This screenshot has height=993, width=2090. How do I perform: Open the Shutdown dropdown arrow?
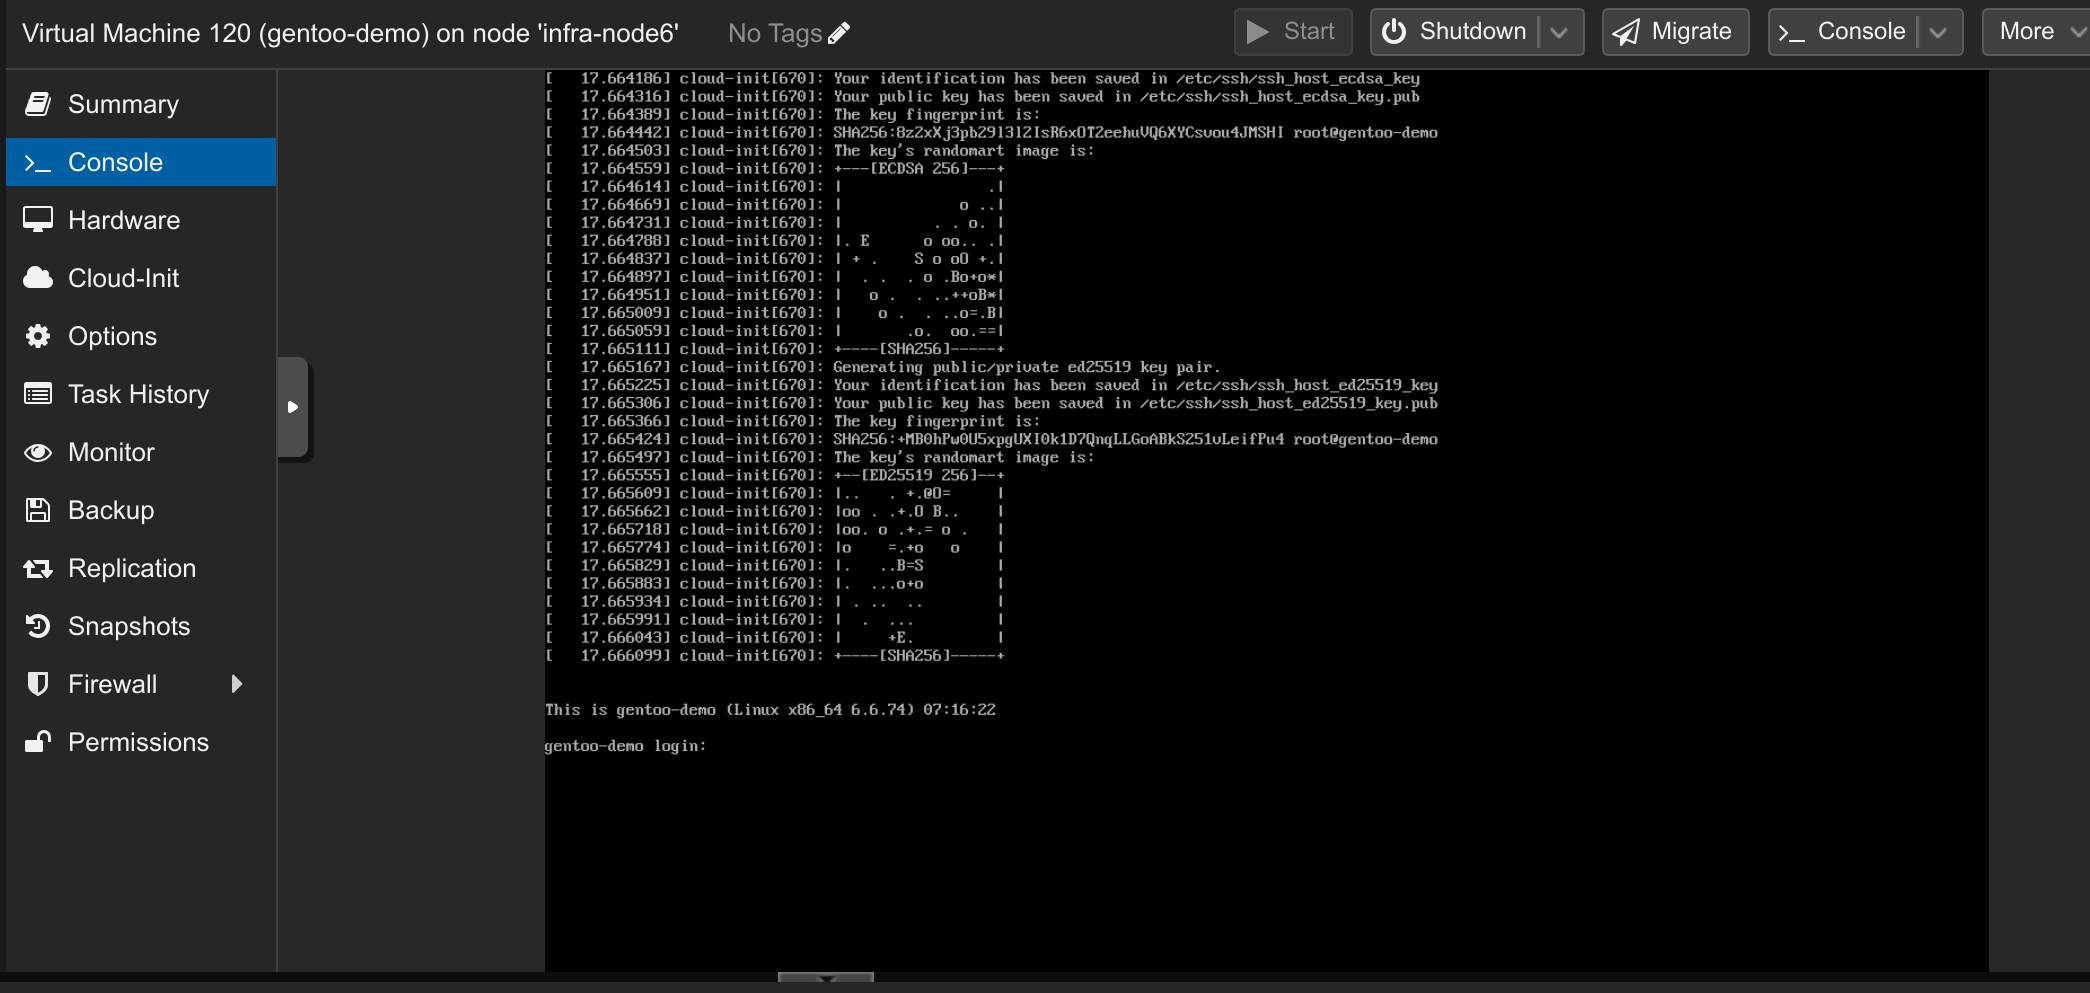click(x=1559, y=32)
